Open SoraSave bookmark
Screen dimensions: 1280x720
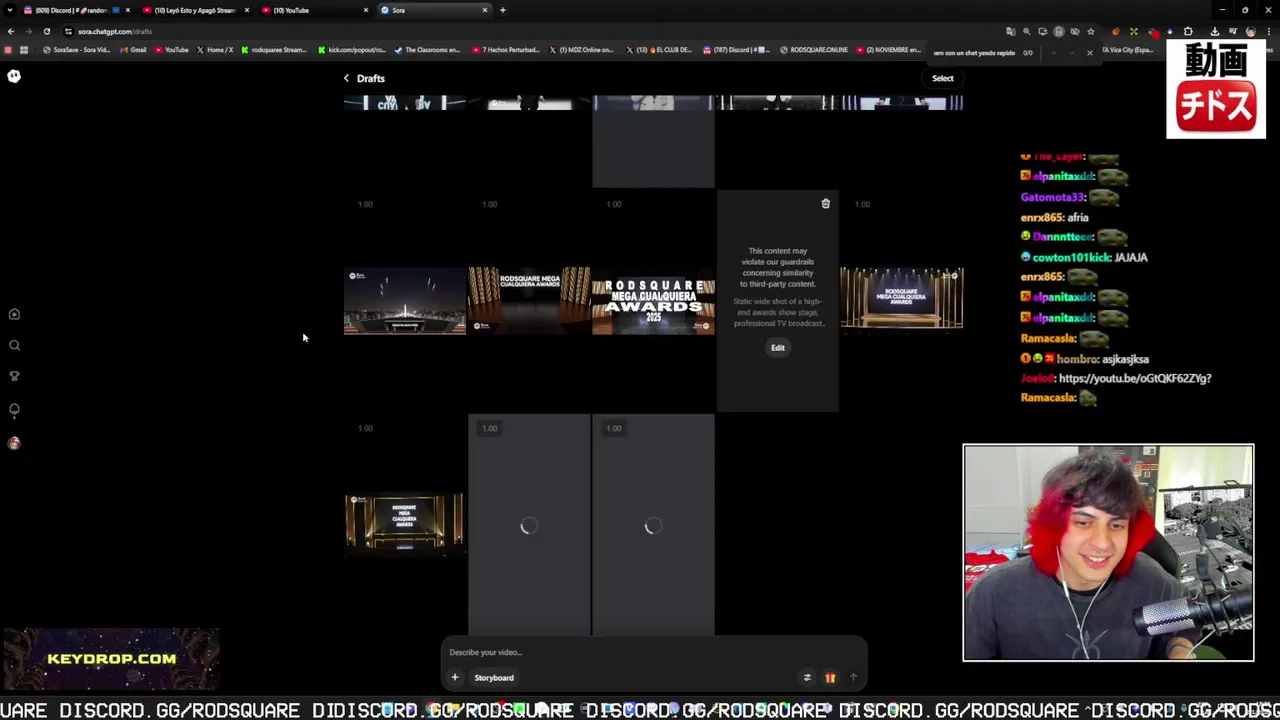coord(77,50)
